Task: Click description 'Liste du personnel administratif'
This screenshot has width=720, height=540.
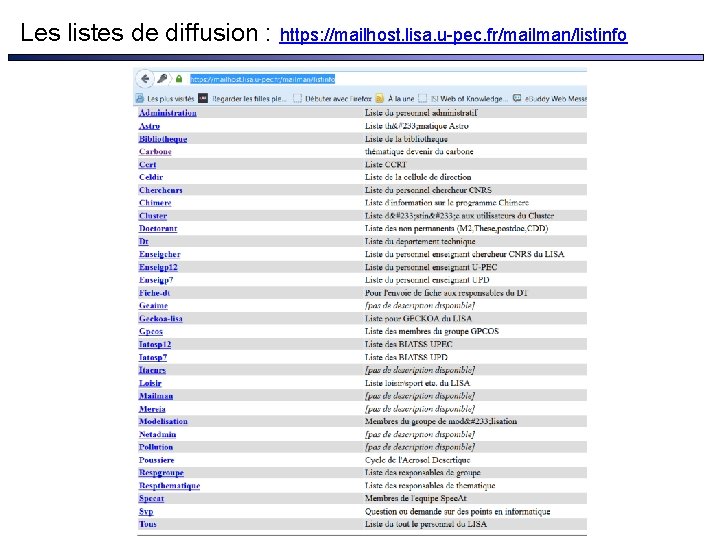Action: pyautogui.click(x=421, y=113)
